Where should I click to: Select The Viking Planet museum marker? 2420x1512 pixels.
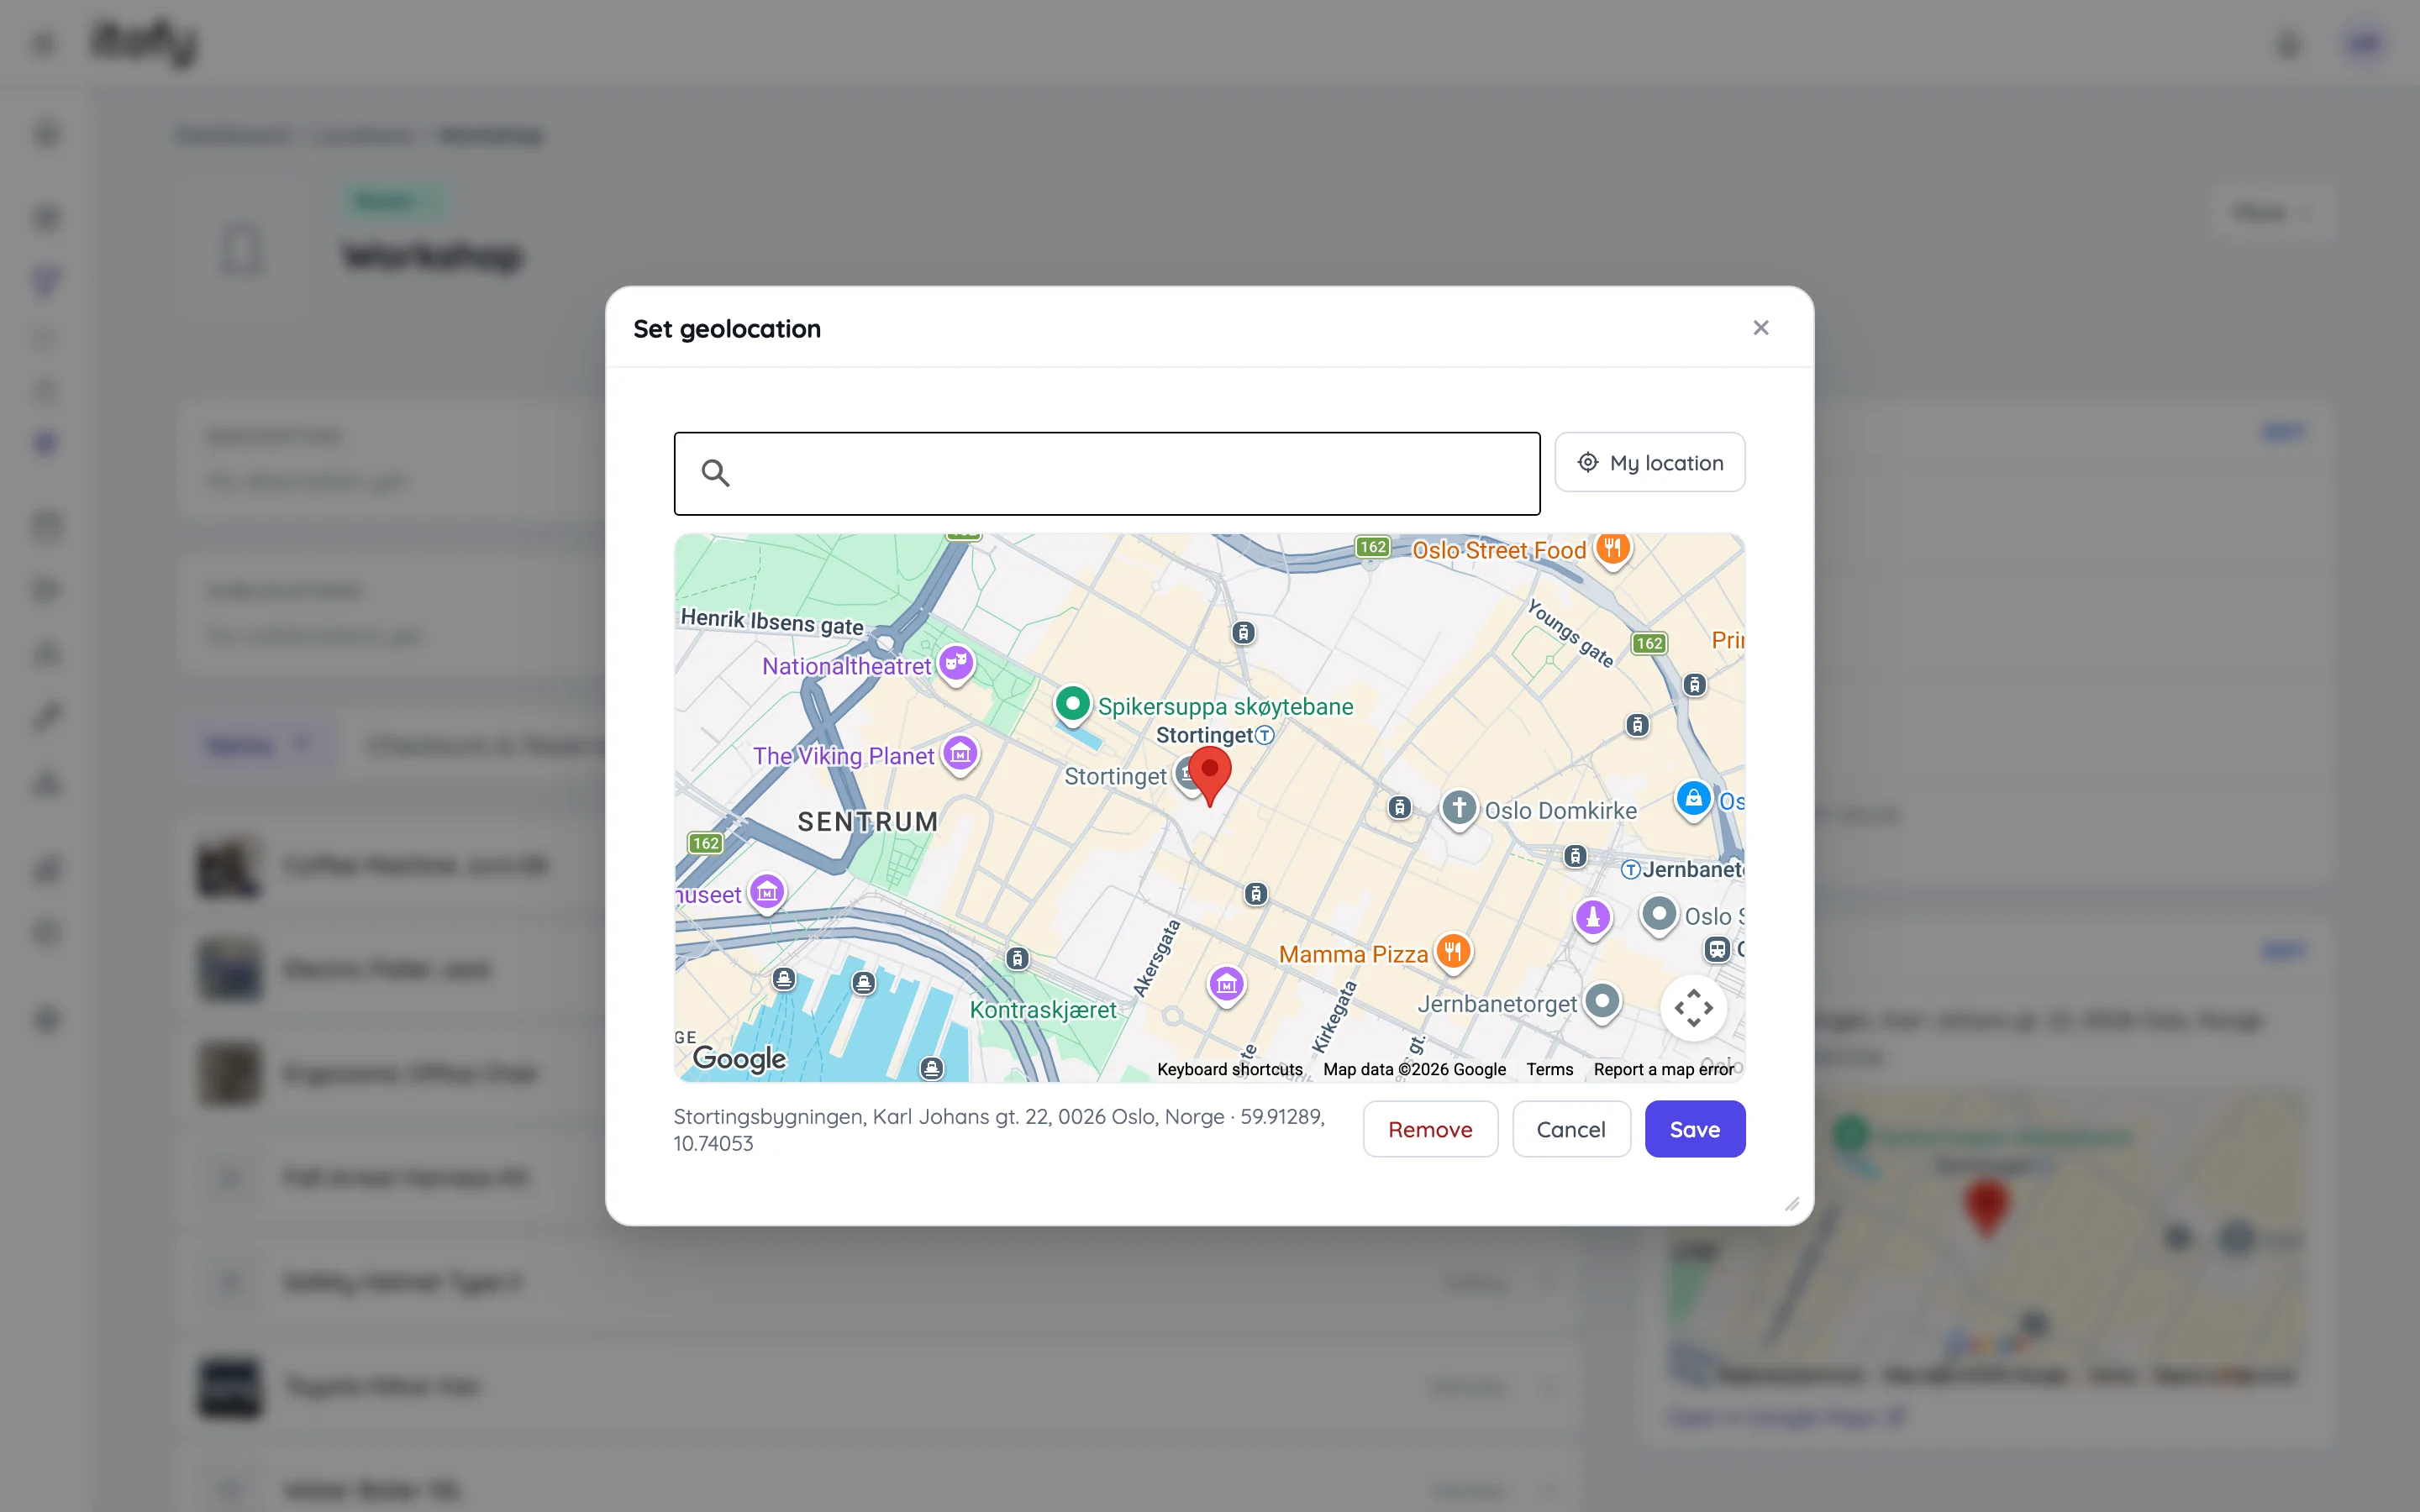tap(960, 755)
